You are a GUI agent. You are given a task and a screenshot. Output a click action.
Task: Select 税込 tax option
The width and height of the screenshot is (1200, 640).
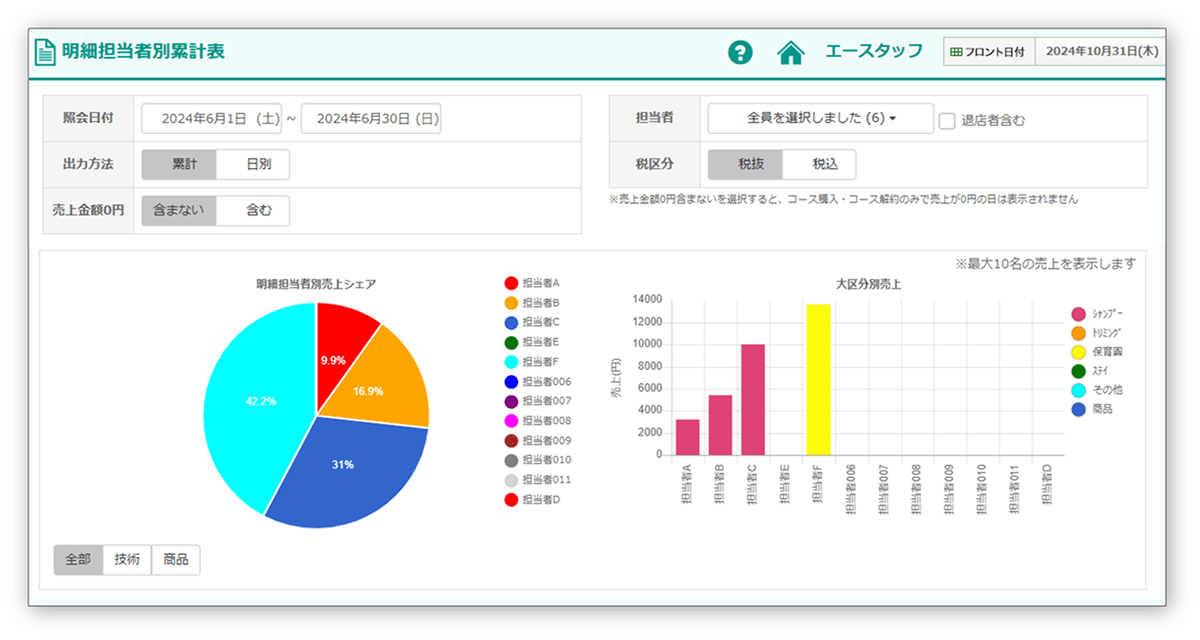click(x=819, y=164)
